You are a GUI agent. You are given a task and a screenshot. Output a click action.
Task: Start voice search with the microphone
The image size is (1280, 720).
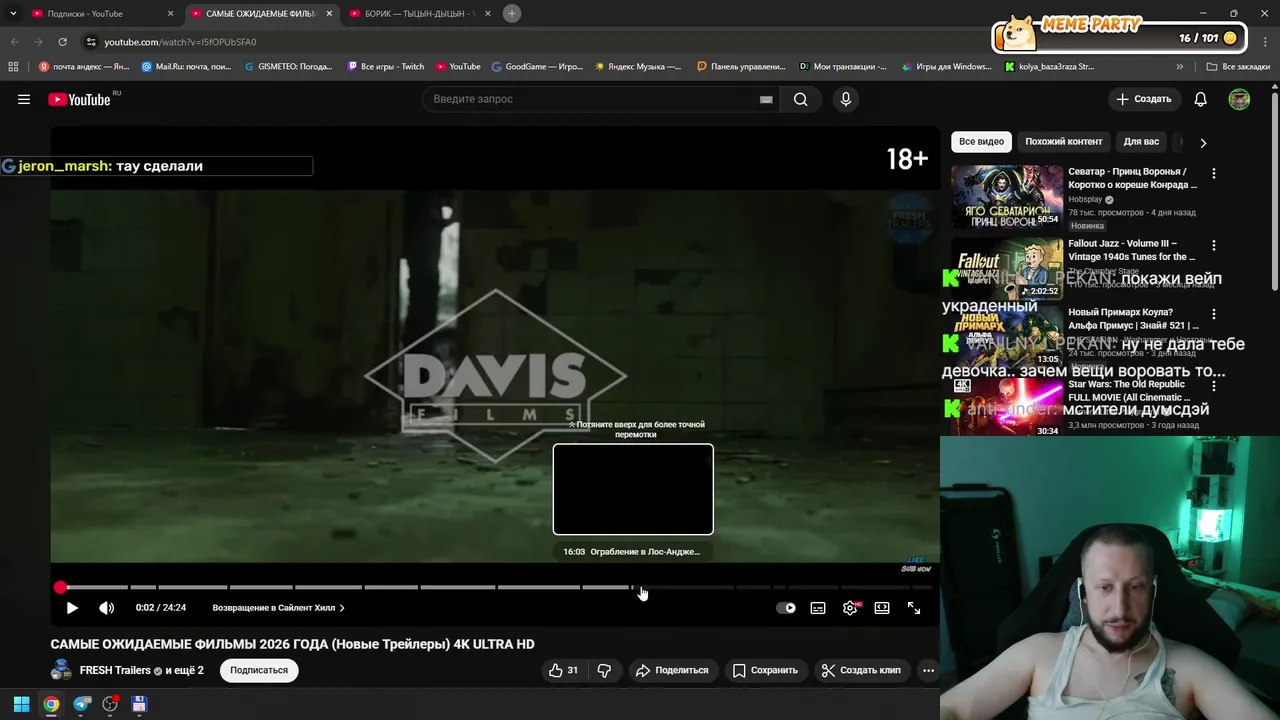point(846,99)
